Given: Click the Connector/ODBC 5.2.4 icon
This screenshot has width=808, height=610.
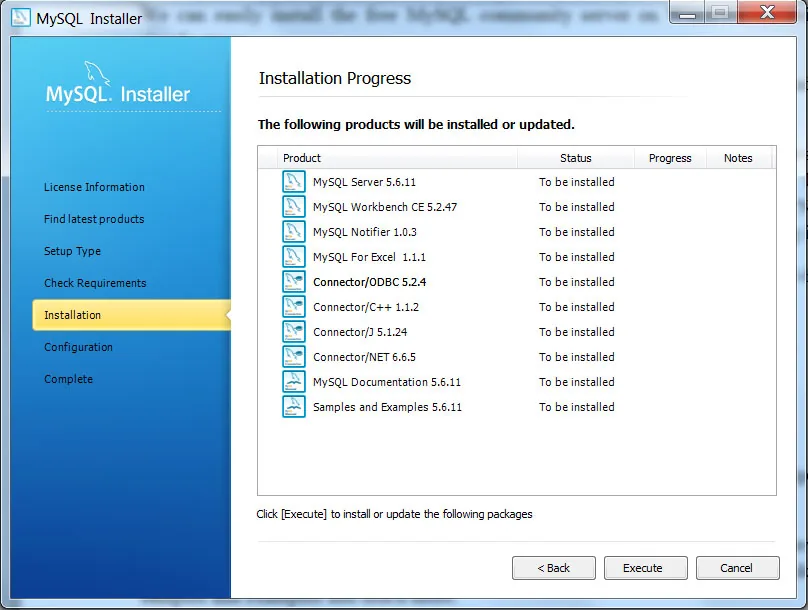Looking at the screenshot, I should pyautogui.click(x=294, y=282).
